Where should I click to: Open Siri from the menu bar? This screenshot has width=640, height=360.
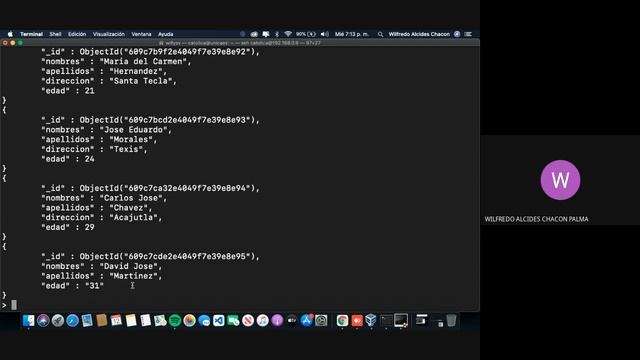457,34
